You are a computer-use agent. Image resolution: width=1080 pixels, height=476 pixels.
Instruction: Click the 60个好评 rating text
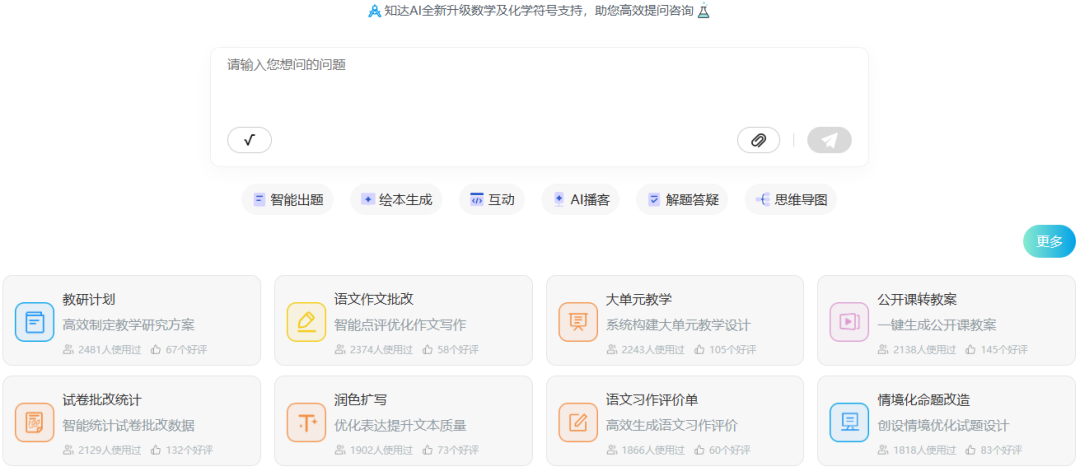coord(729,450)
